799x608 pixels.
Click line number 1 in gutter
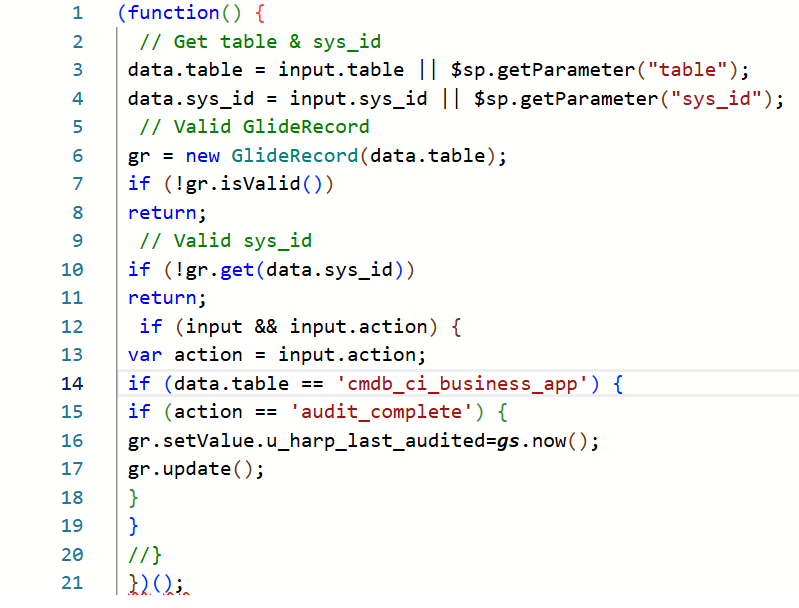pos(77,13)
